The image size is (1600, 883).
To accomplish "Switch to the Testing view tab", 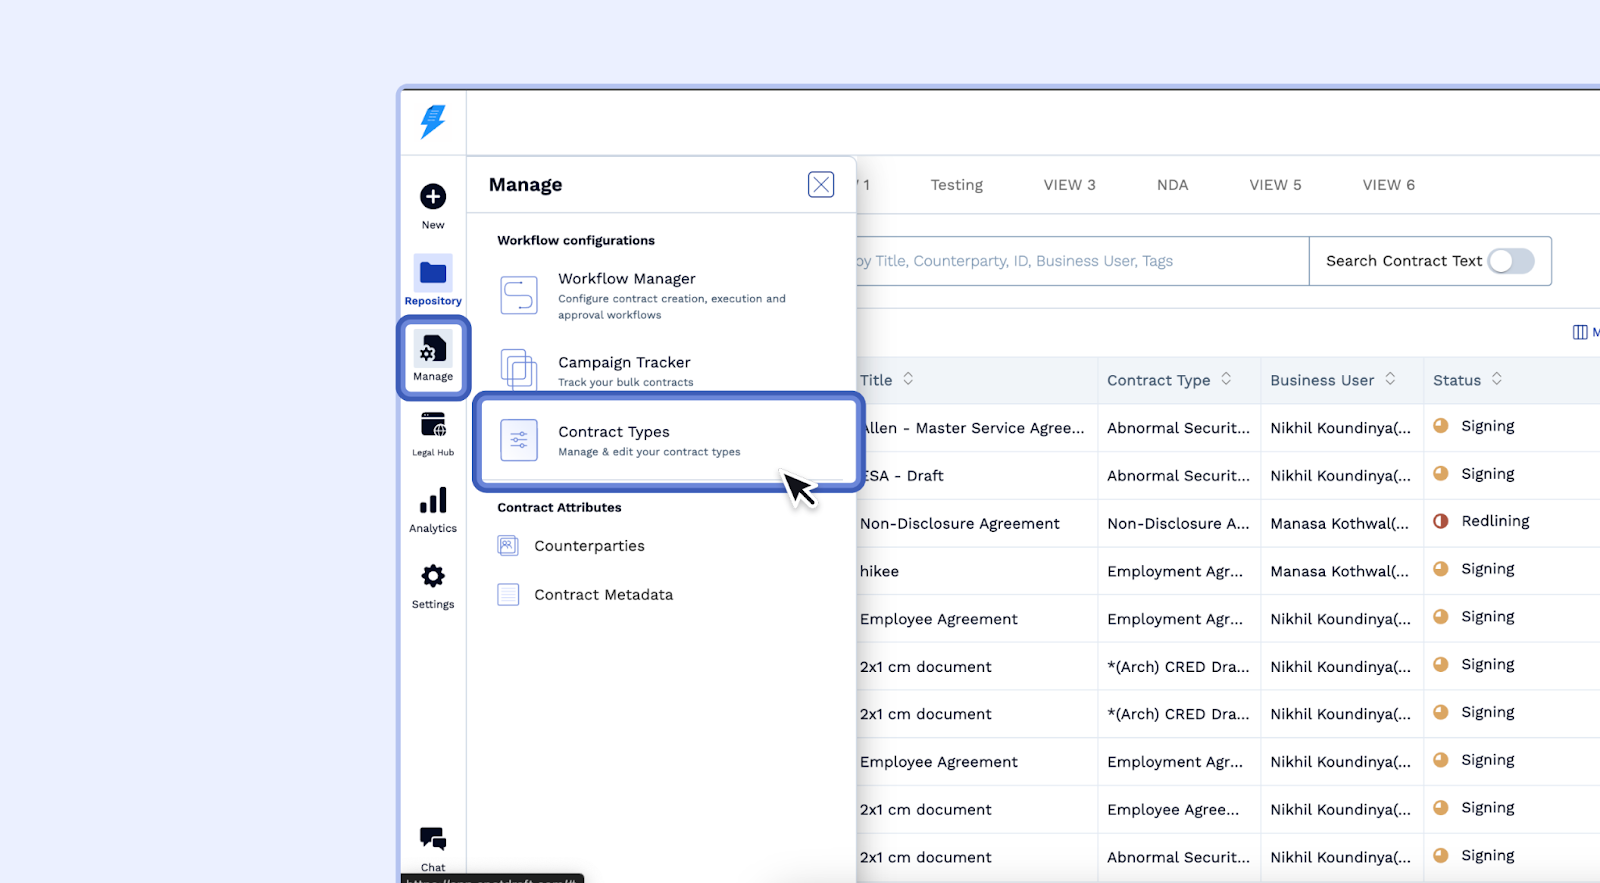I will tap(957, 185).
